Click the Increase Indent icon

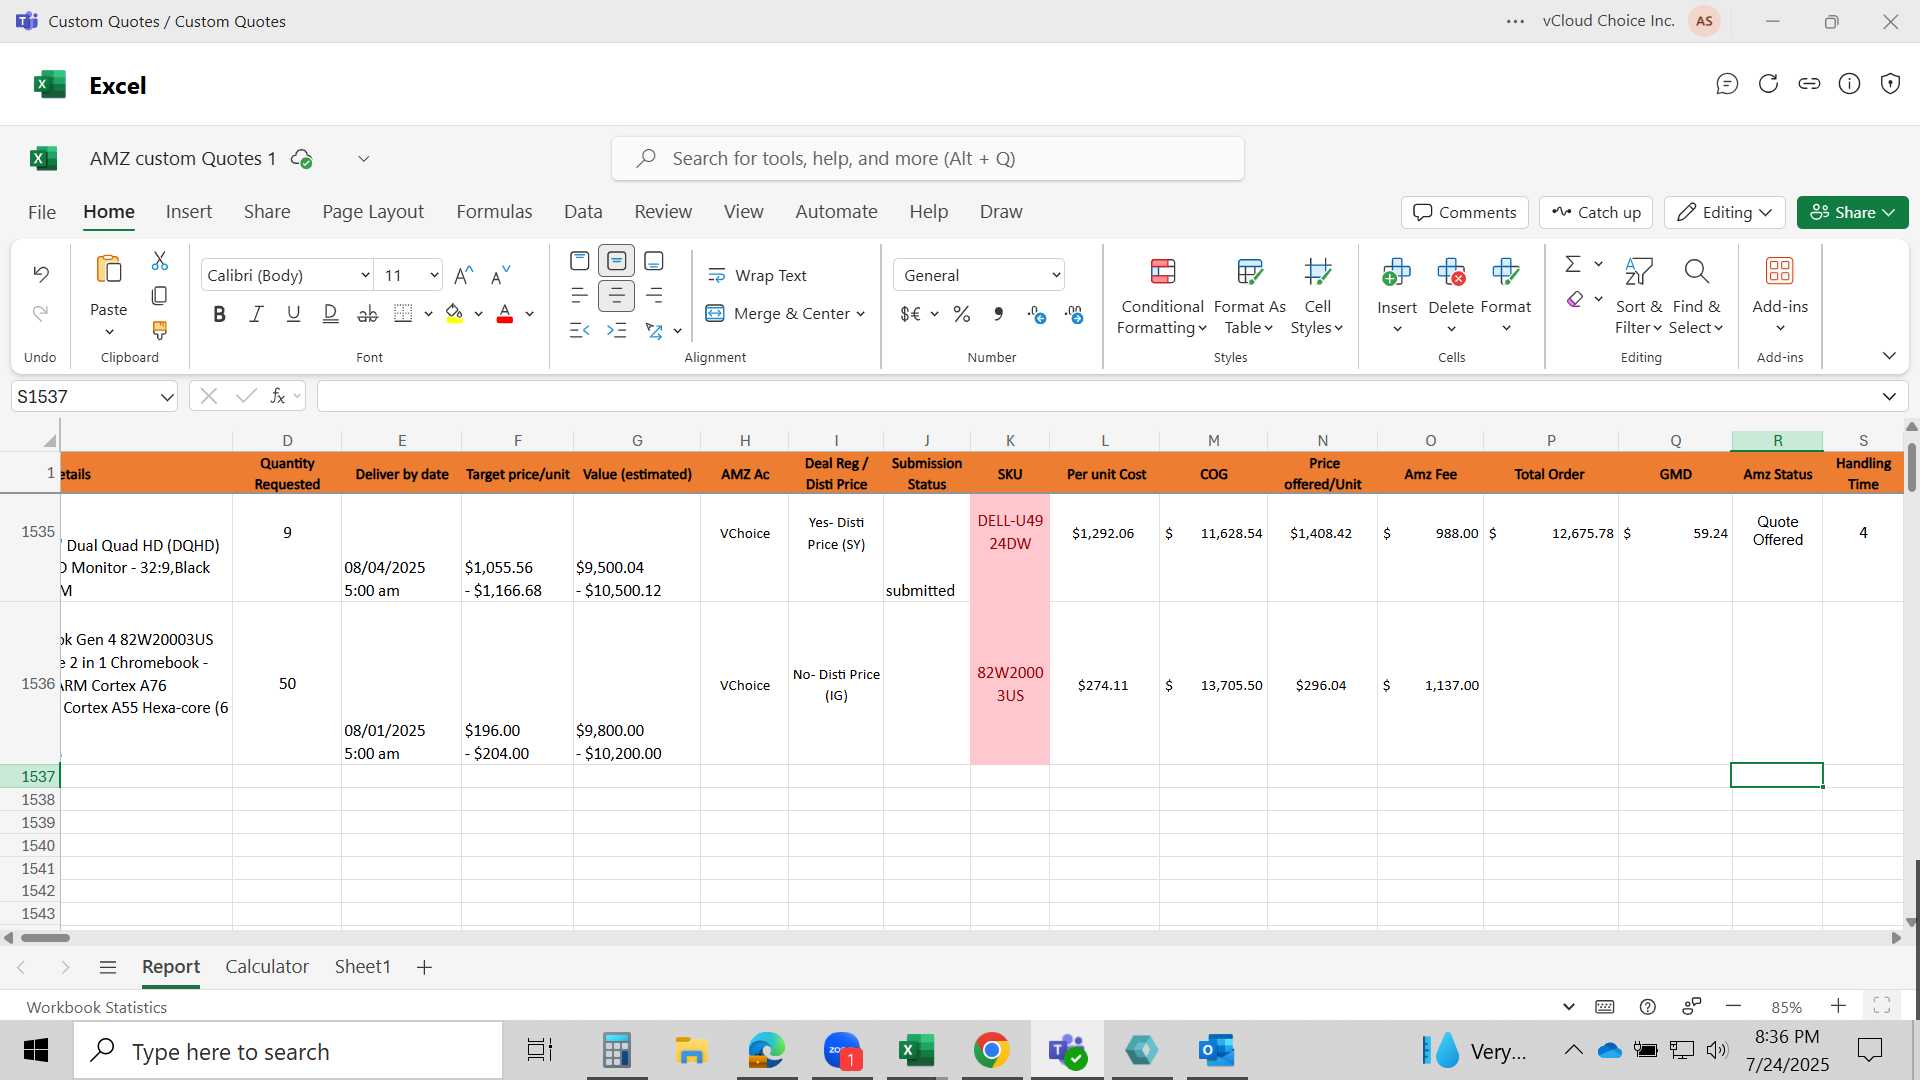pyautogui.click(x=617, y=330)
